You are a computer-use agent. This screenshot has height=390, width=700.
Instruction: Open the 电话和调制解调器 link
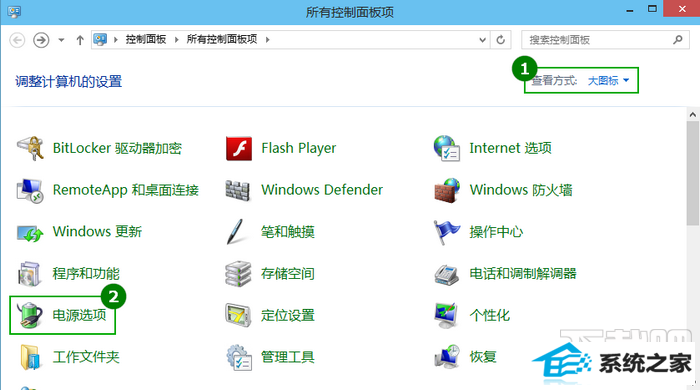point(523,274)
